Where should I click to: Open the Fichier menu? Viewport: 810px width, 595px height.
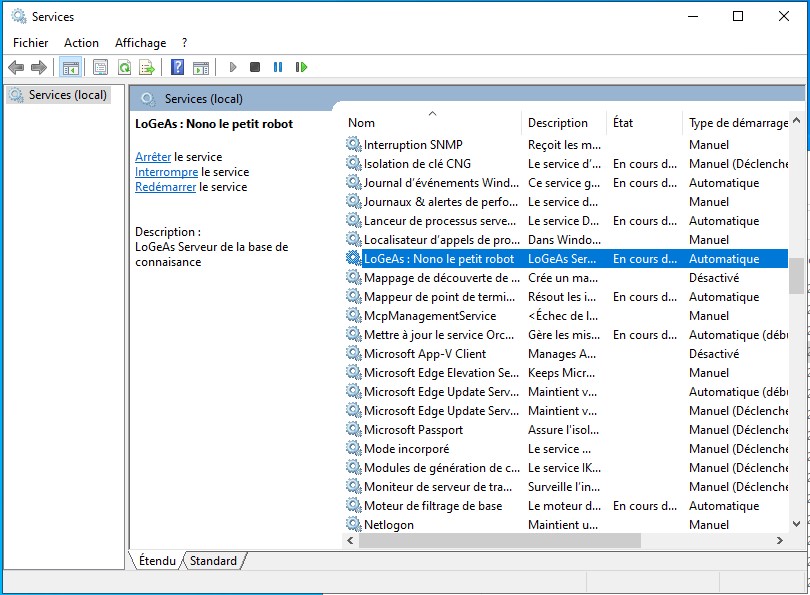pyautogui.click(x=30, y=43)
